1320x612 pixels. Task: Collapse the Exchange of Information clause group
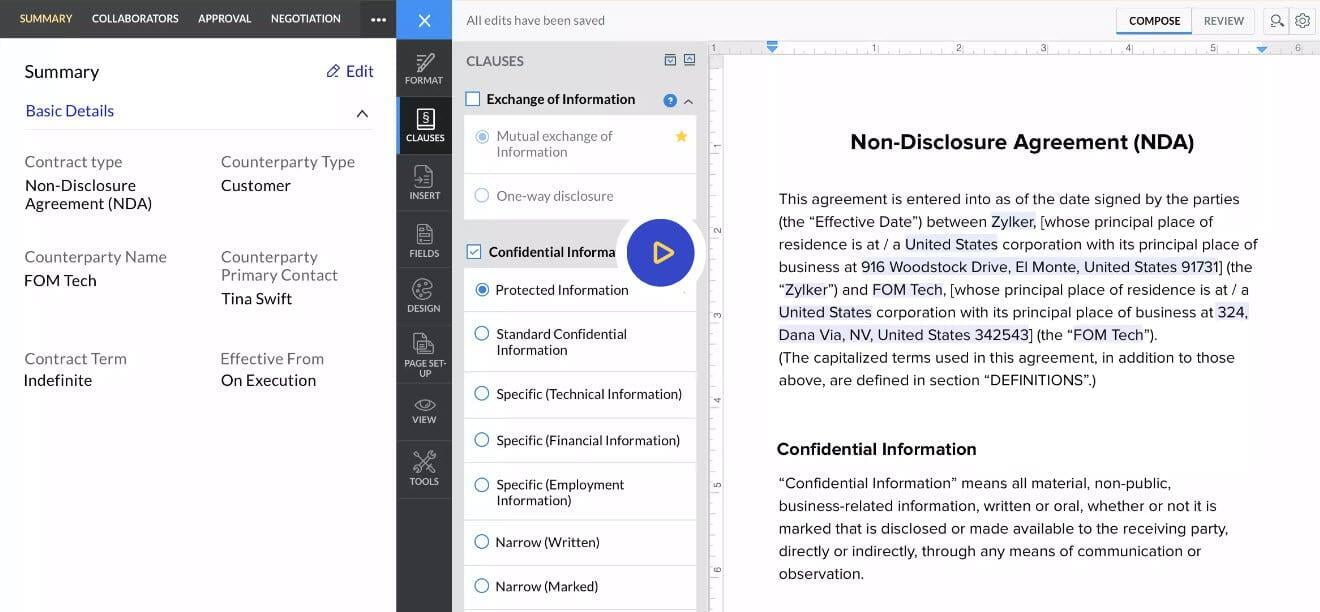(688, 101)
